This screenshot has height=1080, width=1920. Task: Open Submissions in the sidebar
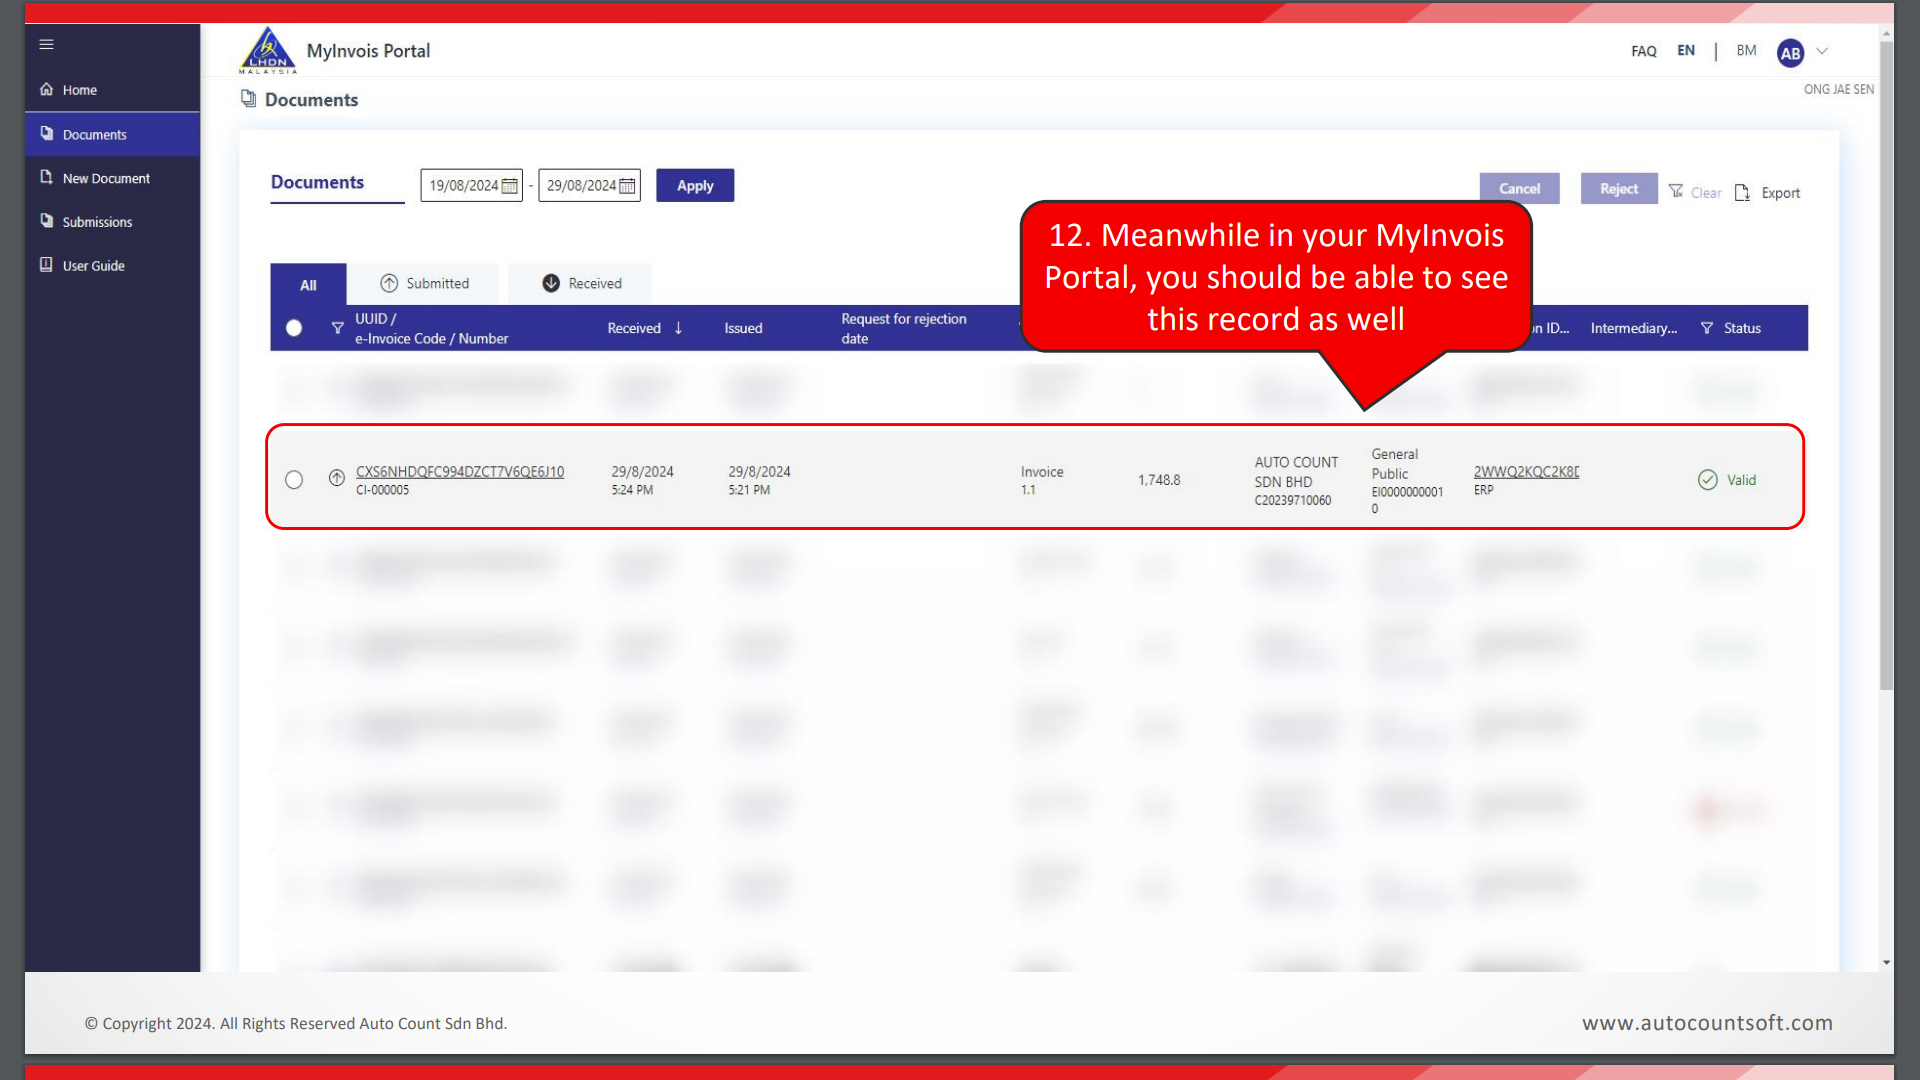pos(96,222)
